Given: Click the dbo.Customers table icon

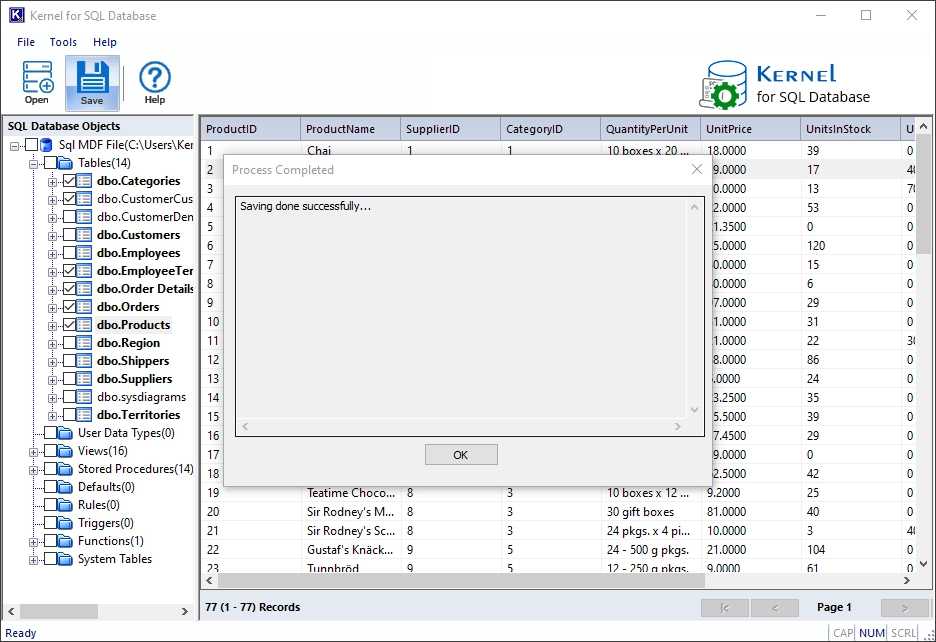Looking at the screenshot, I should (85, 235).
